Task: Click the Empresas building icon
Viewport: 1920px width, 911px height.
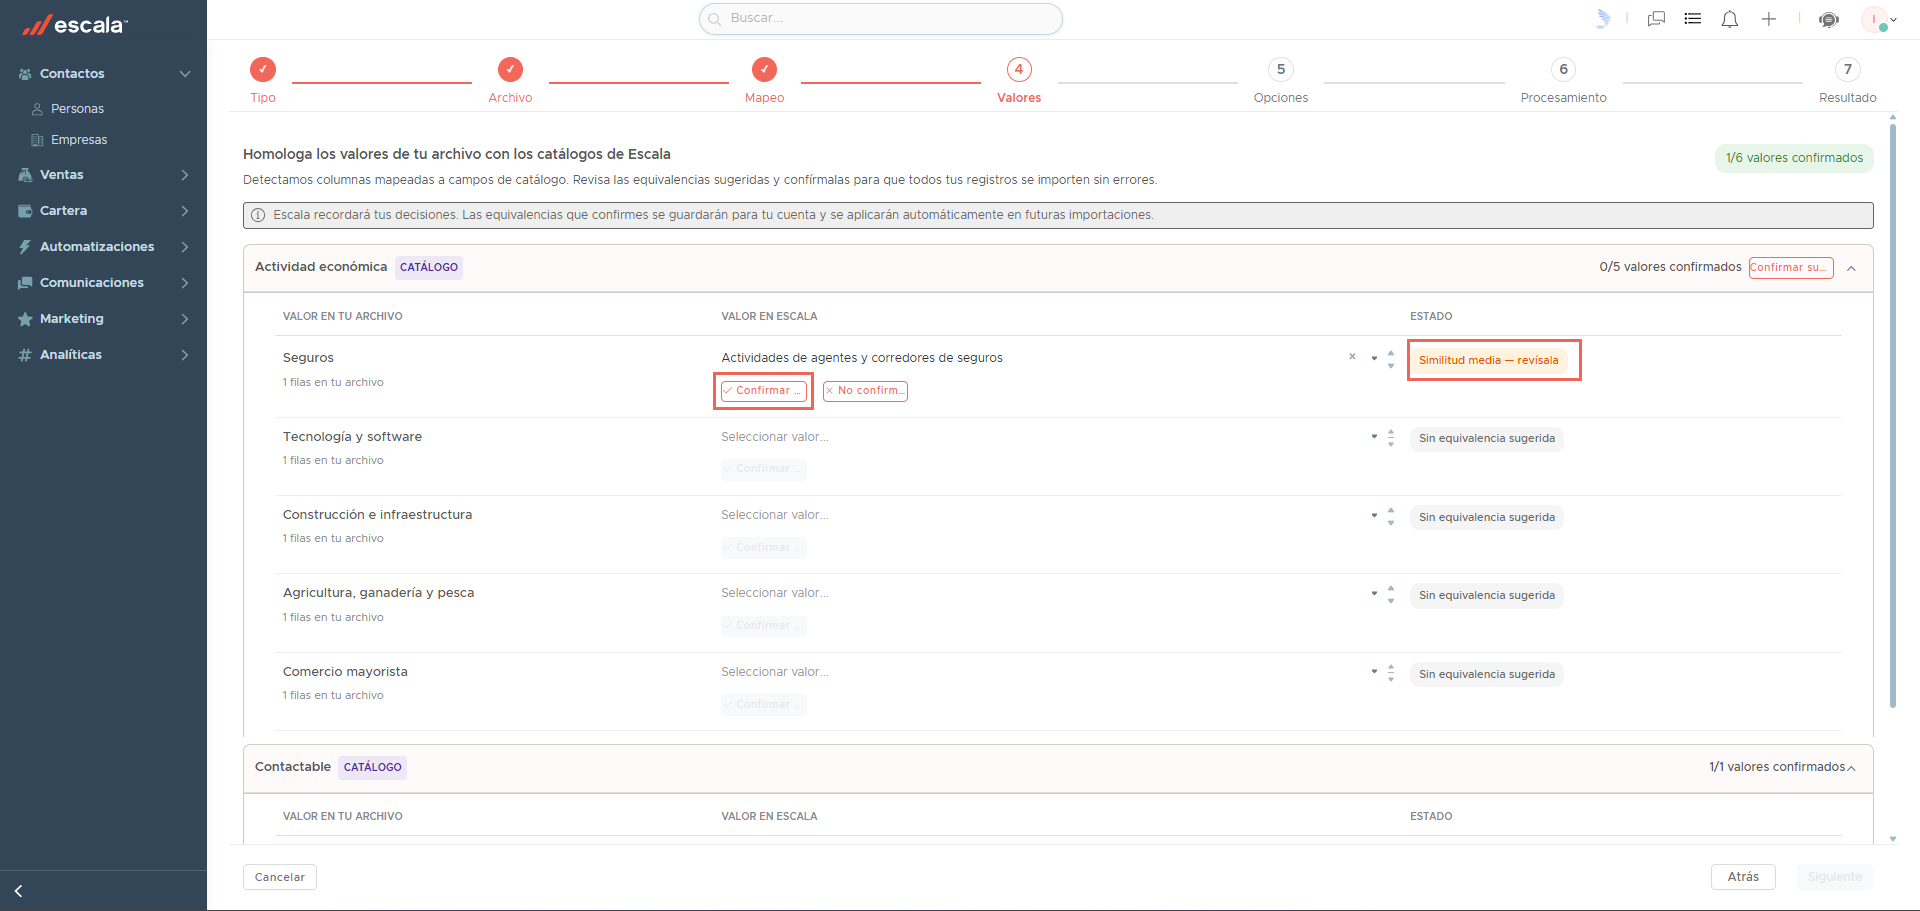Action: point(37,140)
